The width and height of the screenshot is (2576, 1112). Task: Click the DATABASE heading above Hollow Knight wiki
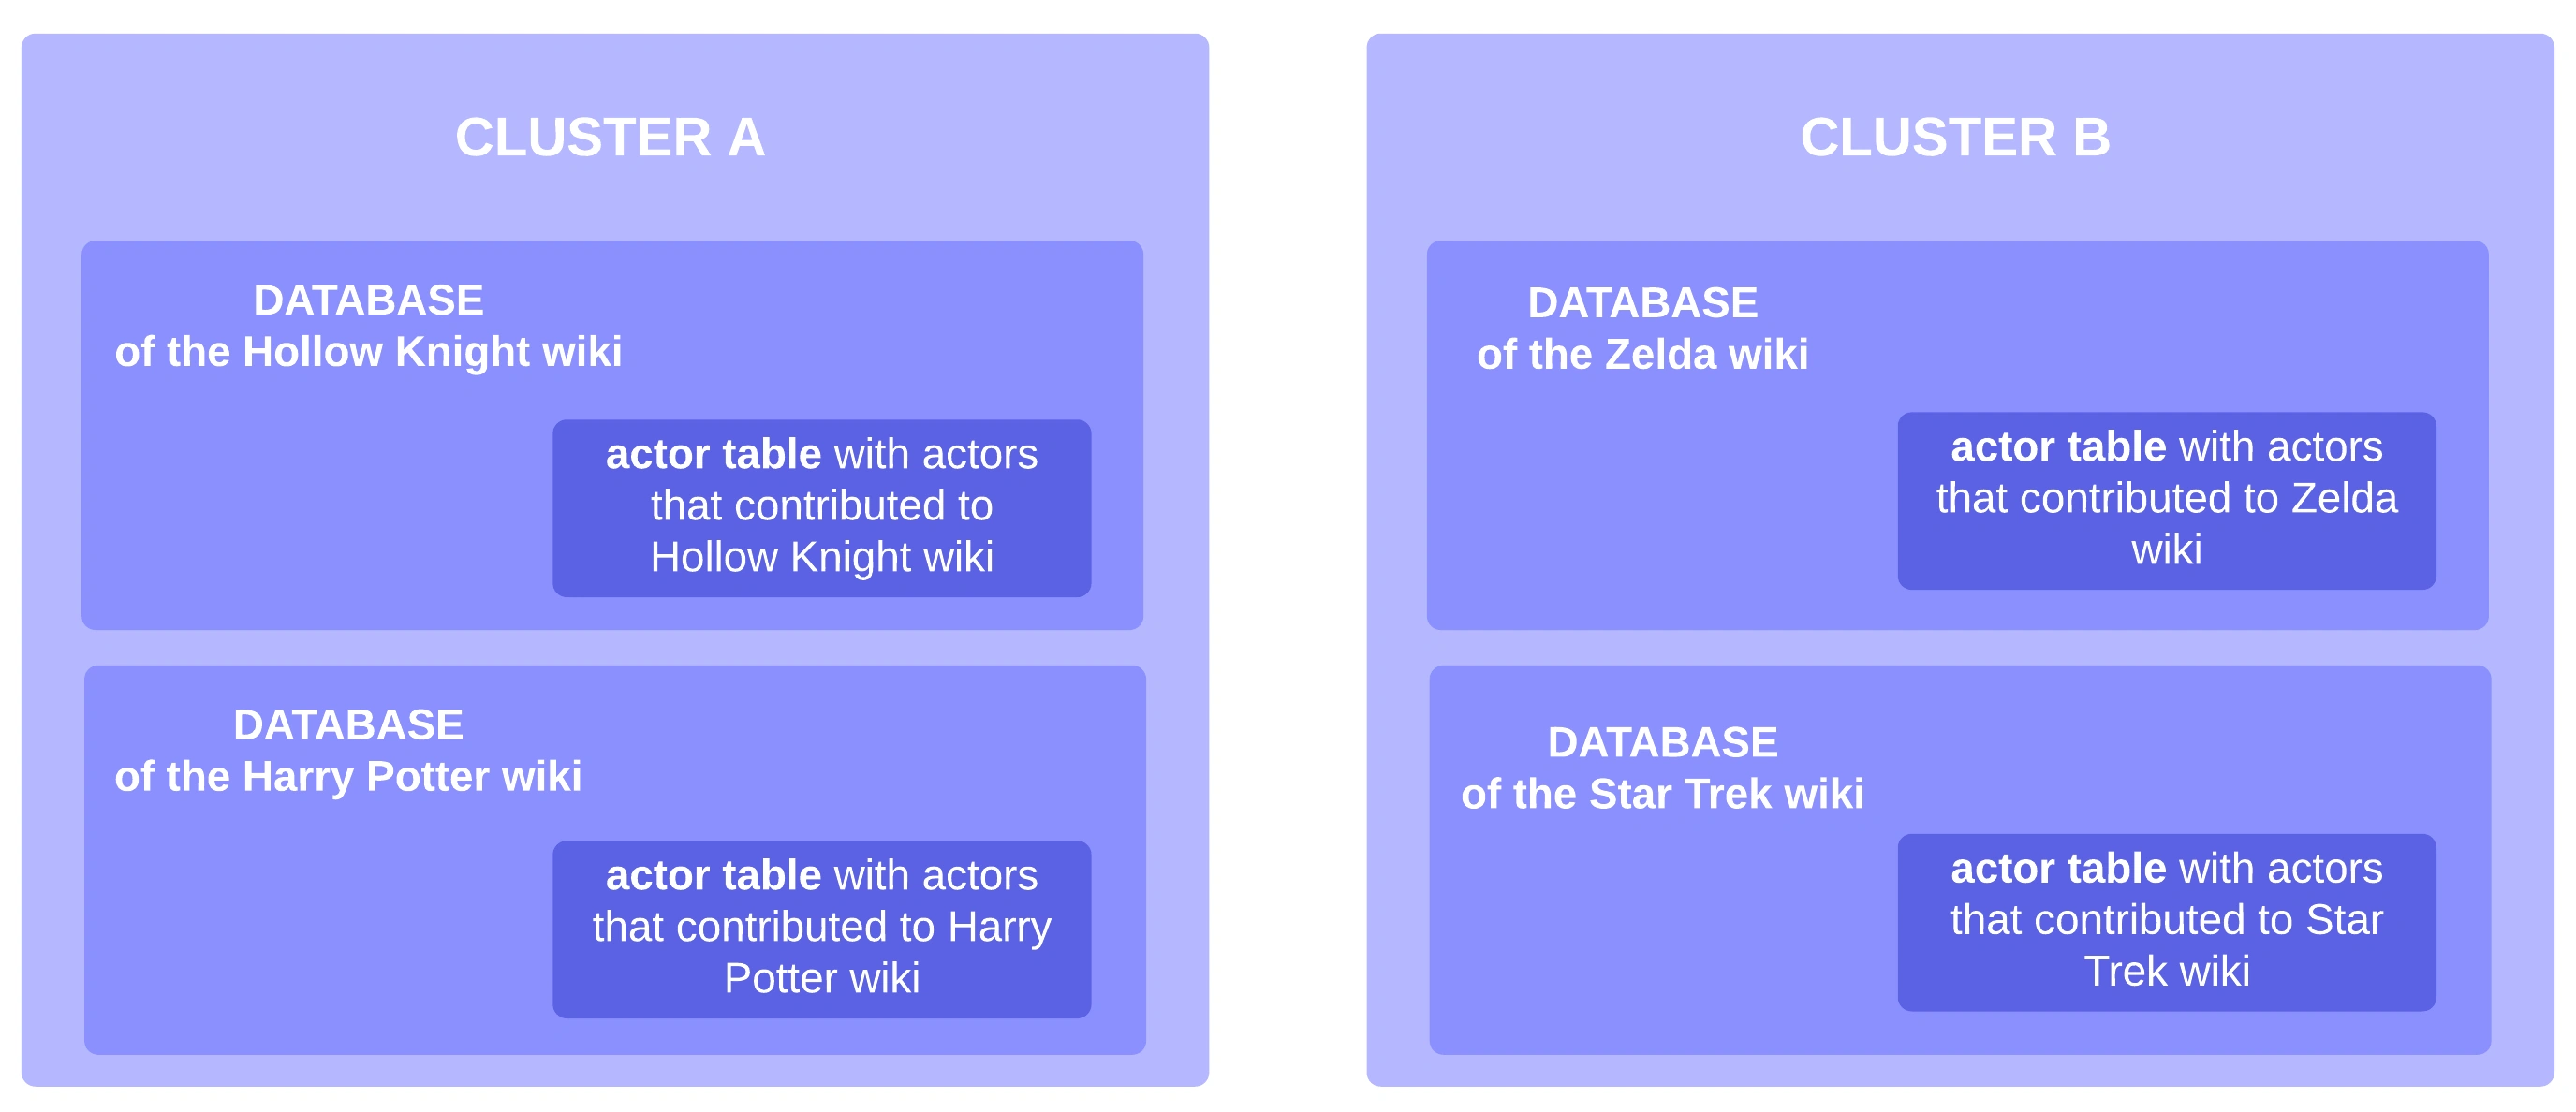click(x=368, y=300)
